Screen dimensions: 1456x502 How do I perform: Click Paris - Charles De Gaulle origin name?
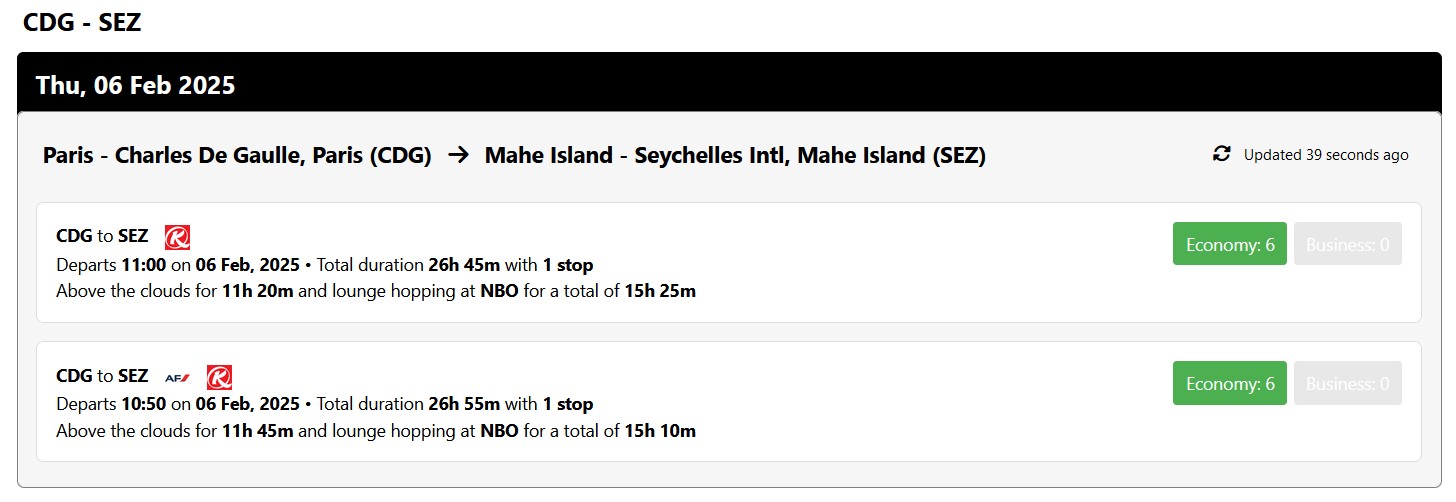coord(237,155)
